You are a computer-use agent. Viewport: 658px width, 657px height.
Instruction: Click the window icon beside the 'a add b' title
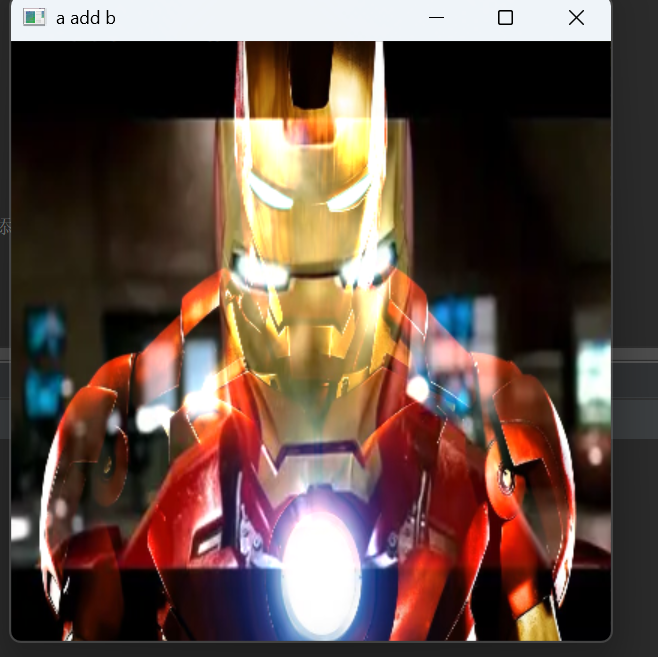(x=34, y=18)
